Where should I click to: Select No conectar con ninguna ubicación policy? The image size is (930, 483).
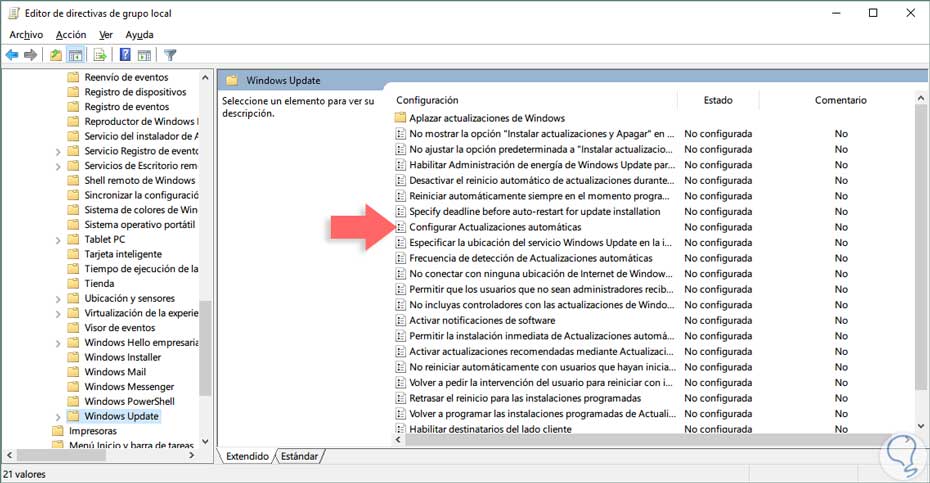click(x=540, y=274)
